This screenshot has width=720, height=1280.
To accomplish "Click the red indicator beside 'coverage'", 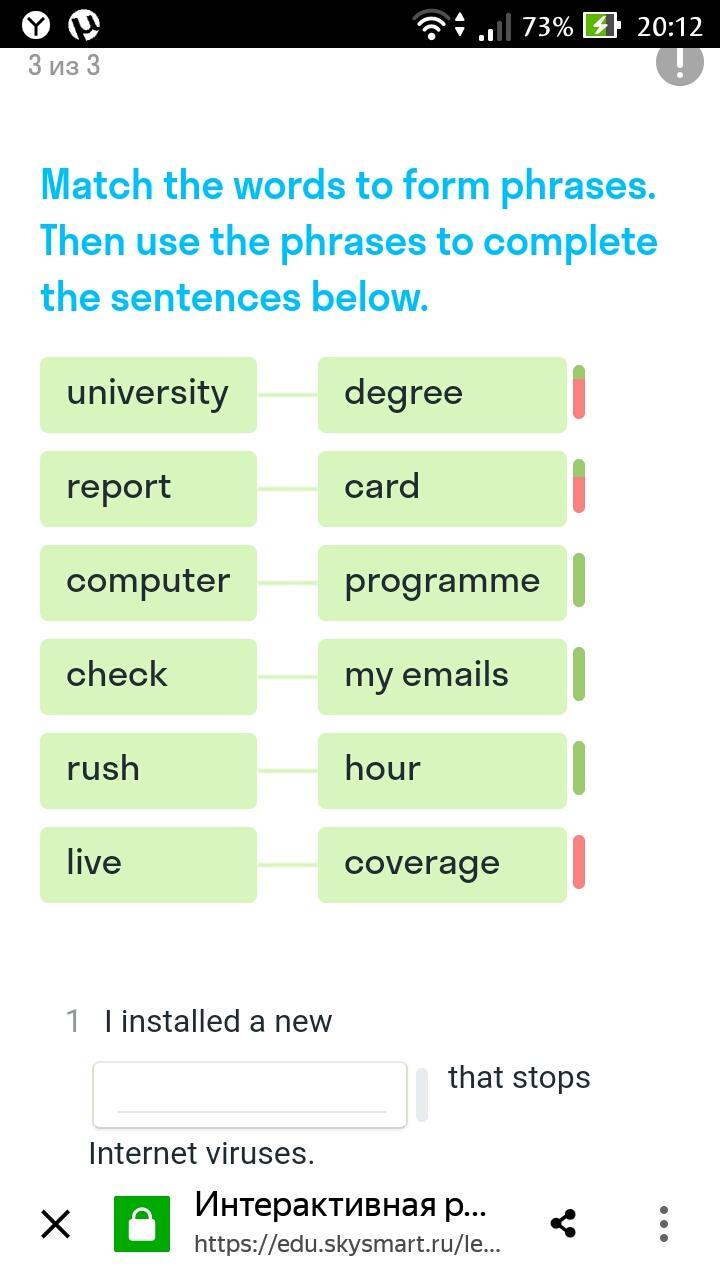I will click(579, 863).
